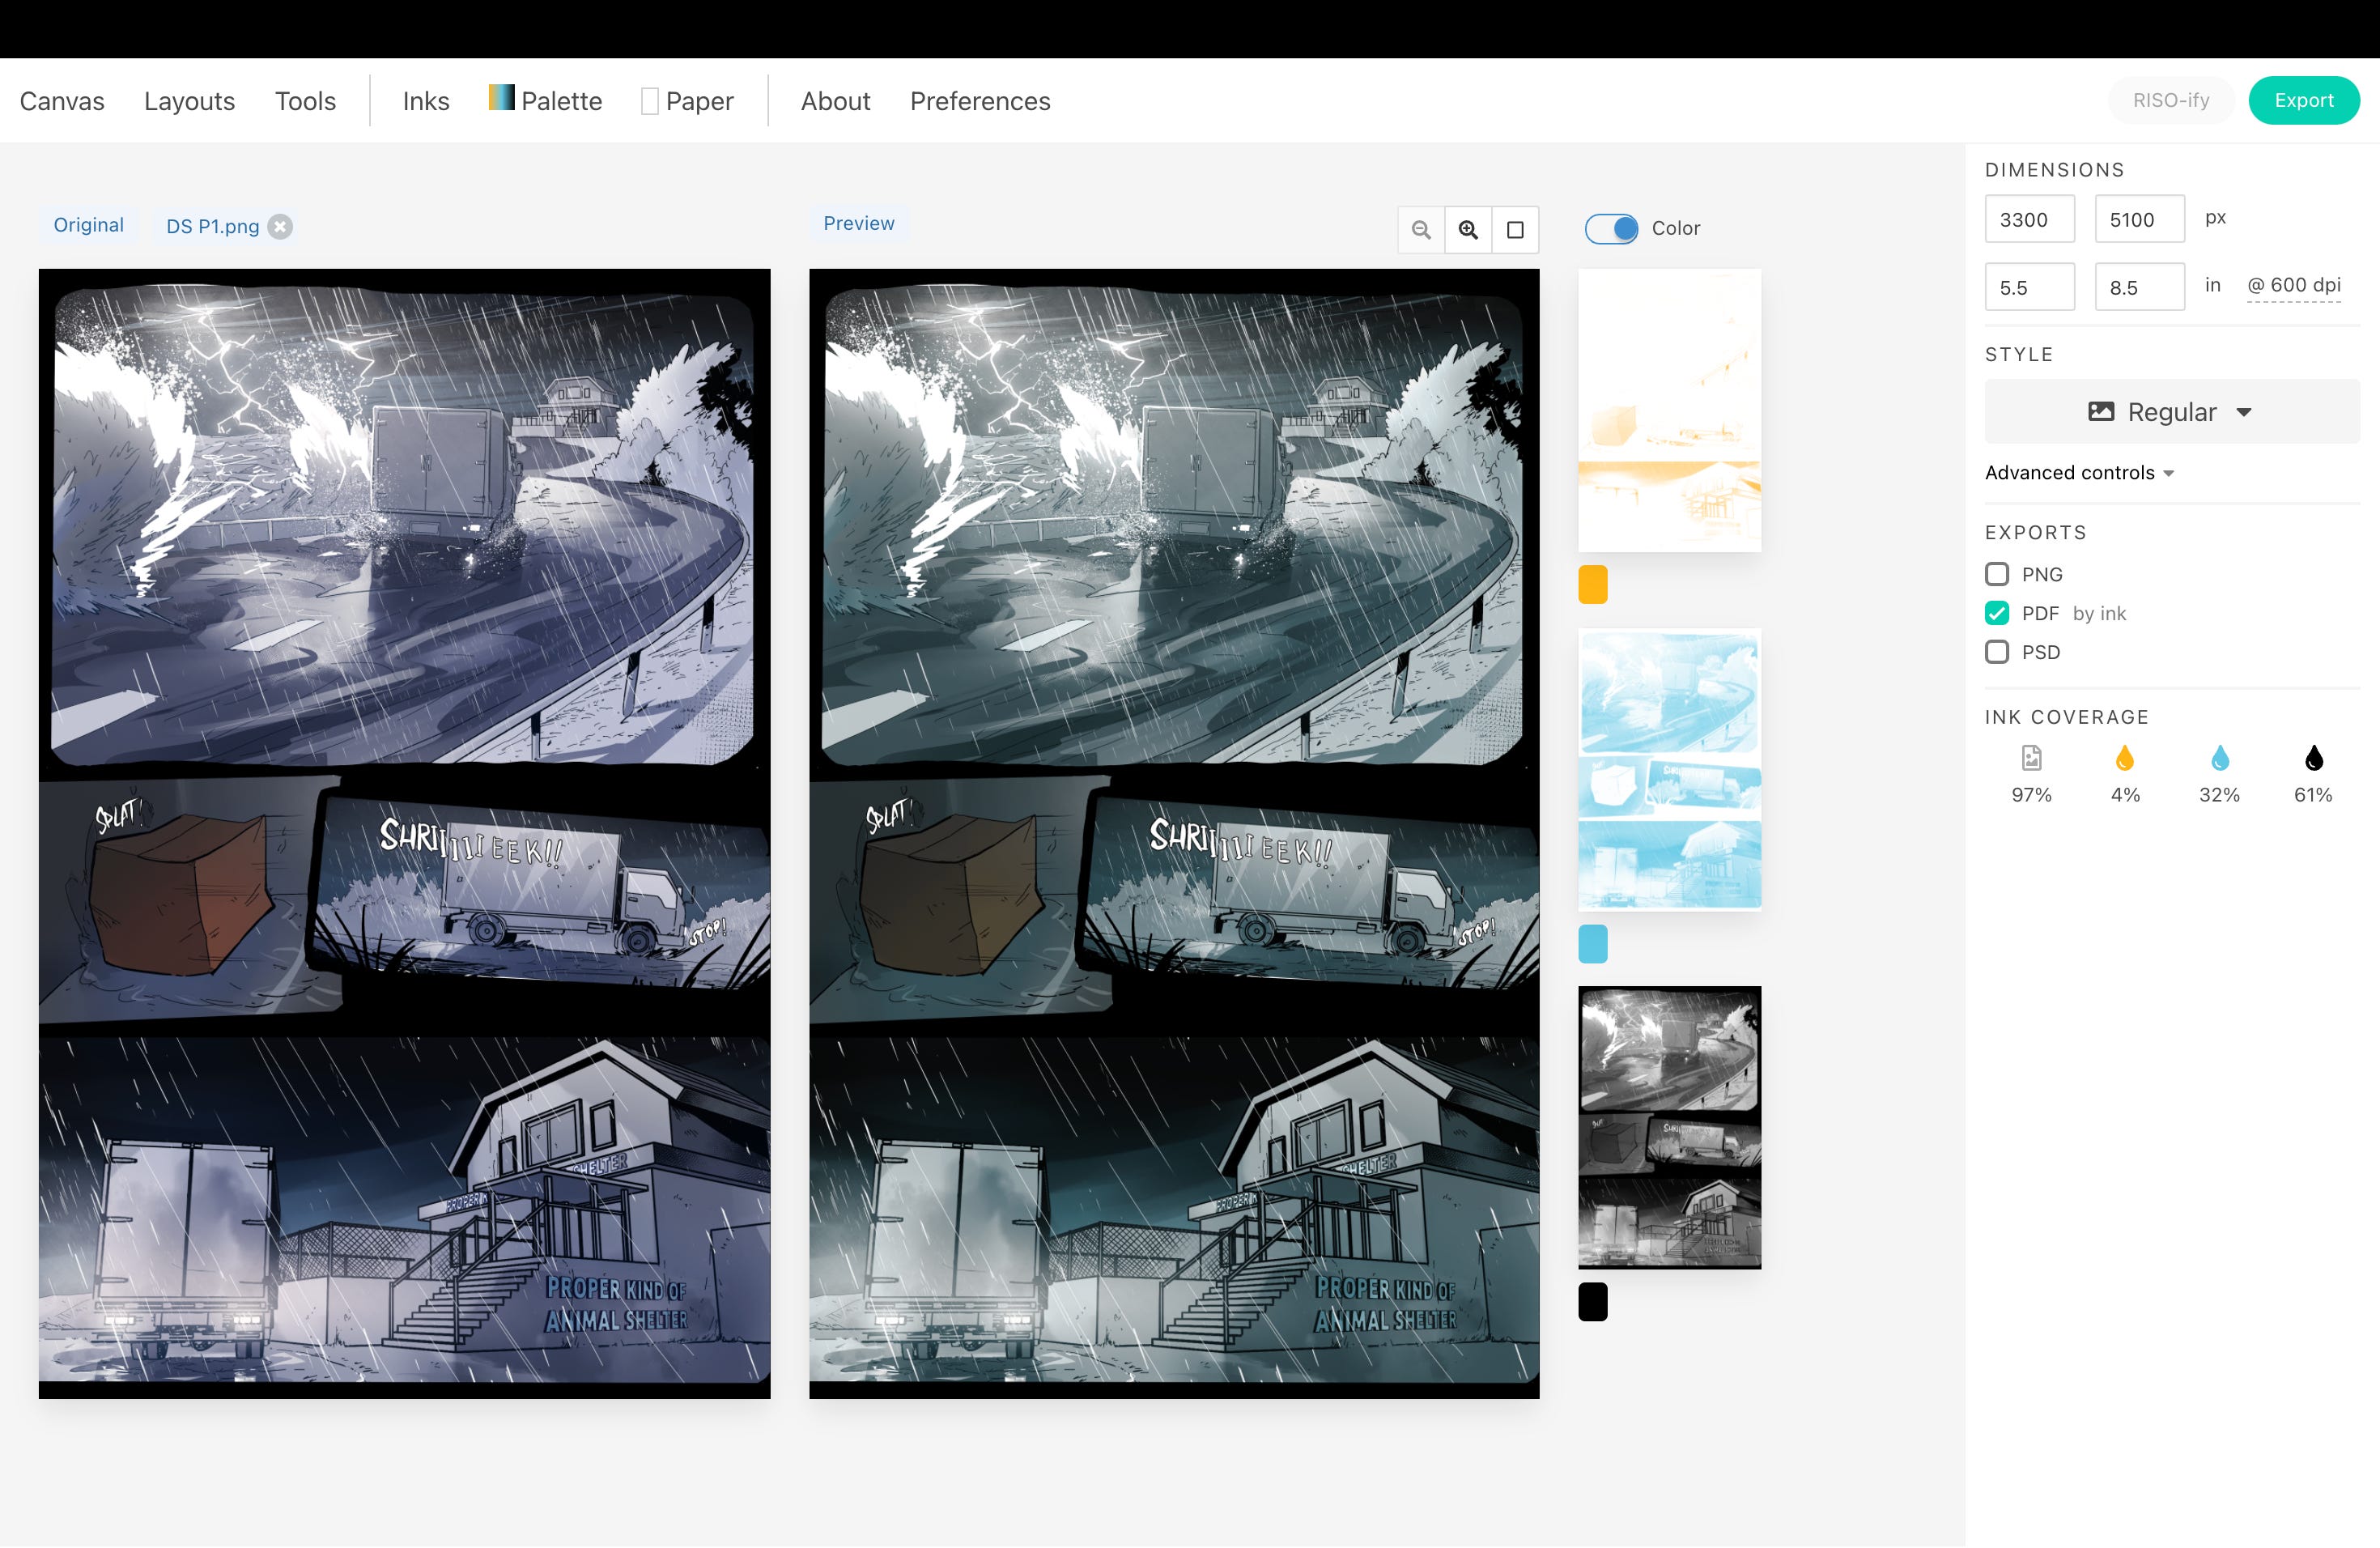
Task: Click the black ink drop coverage icon
Action: (2313, 759)
